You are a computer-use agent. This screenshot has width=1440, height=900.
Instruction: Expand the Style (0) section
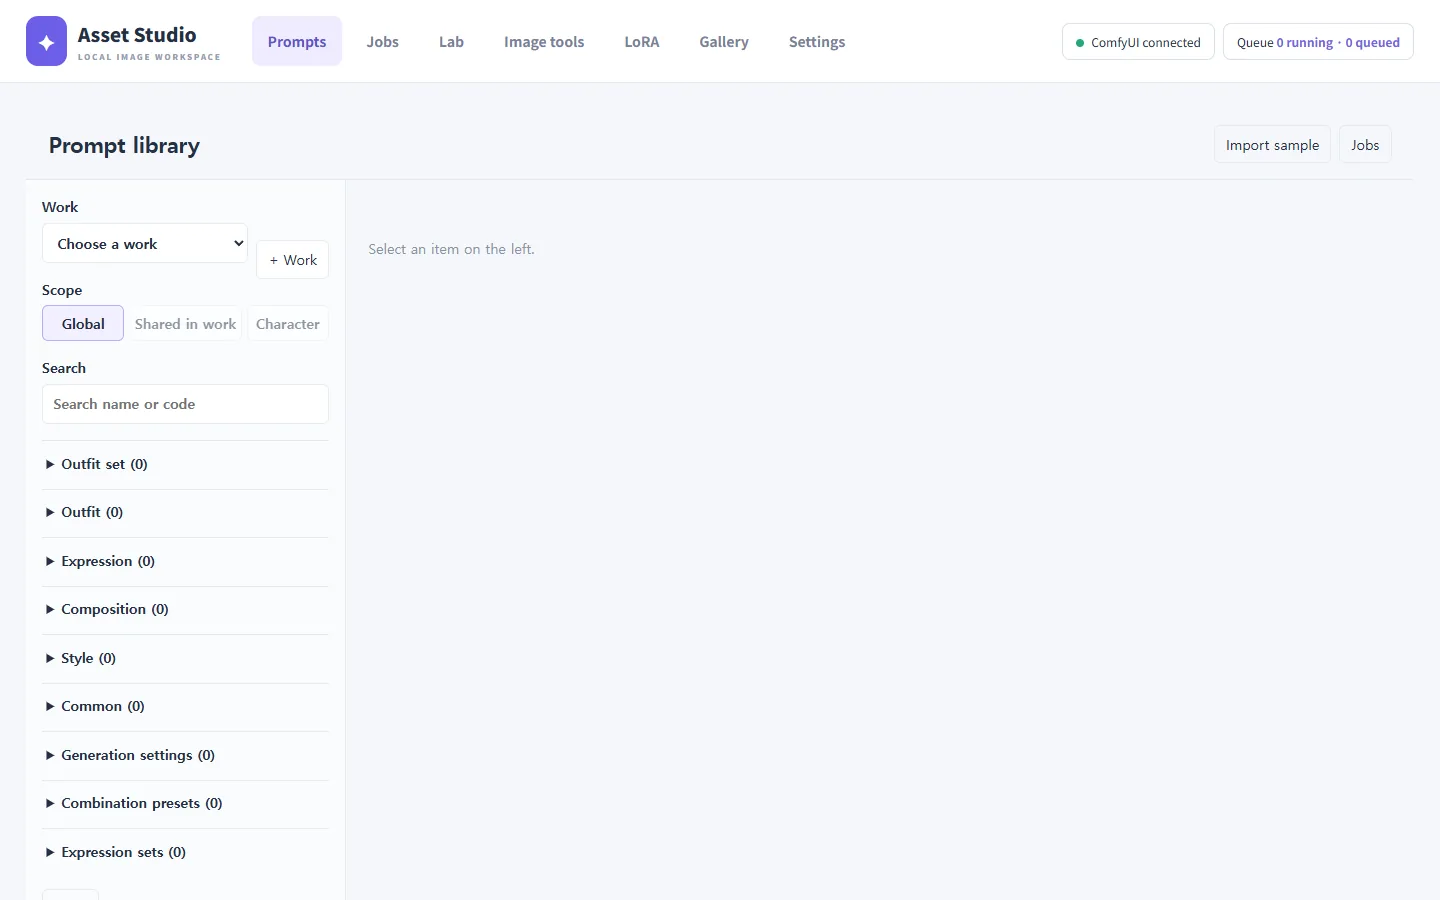185,658
